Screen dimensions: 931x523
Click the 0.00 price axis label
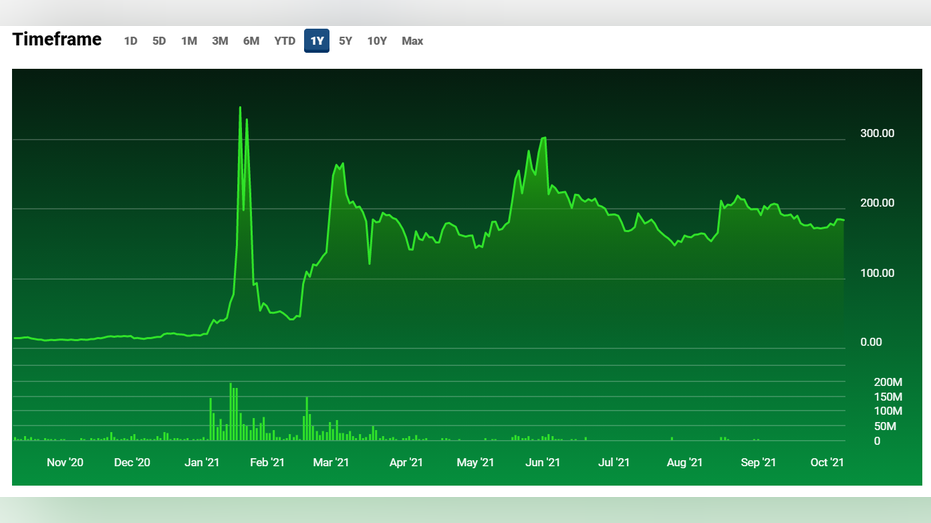click(x=871, y=342)
